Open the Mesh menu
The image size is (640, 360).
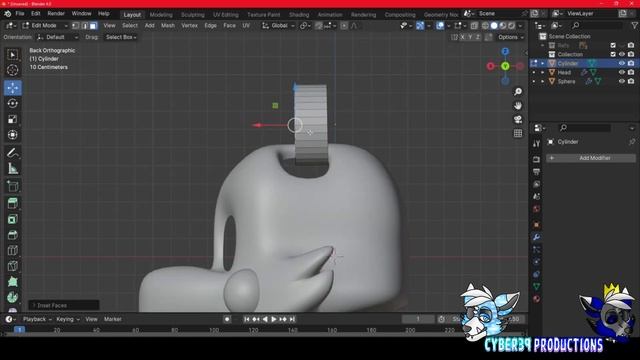coord(168,26)
